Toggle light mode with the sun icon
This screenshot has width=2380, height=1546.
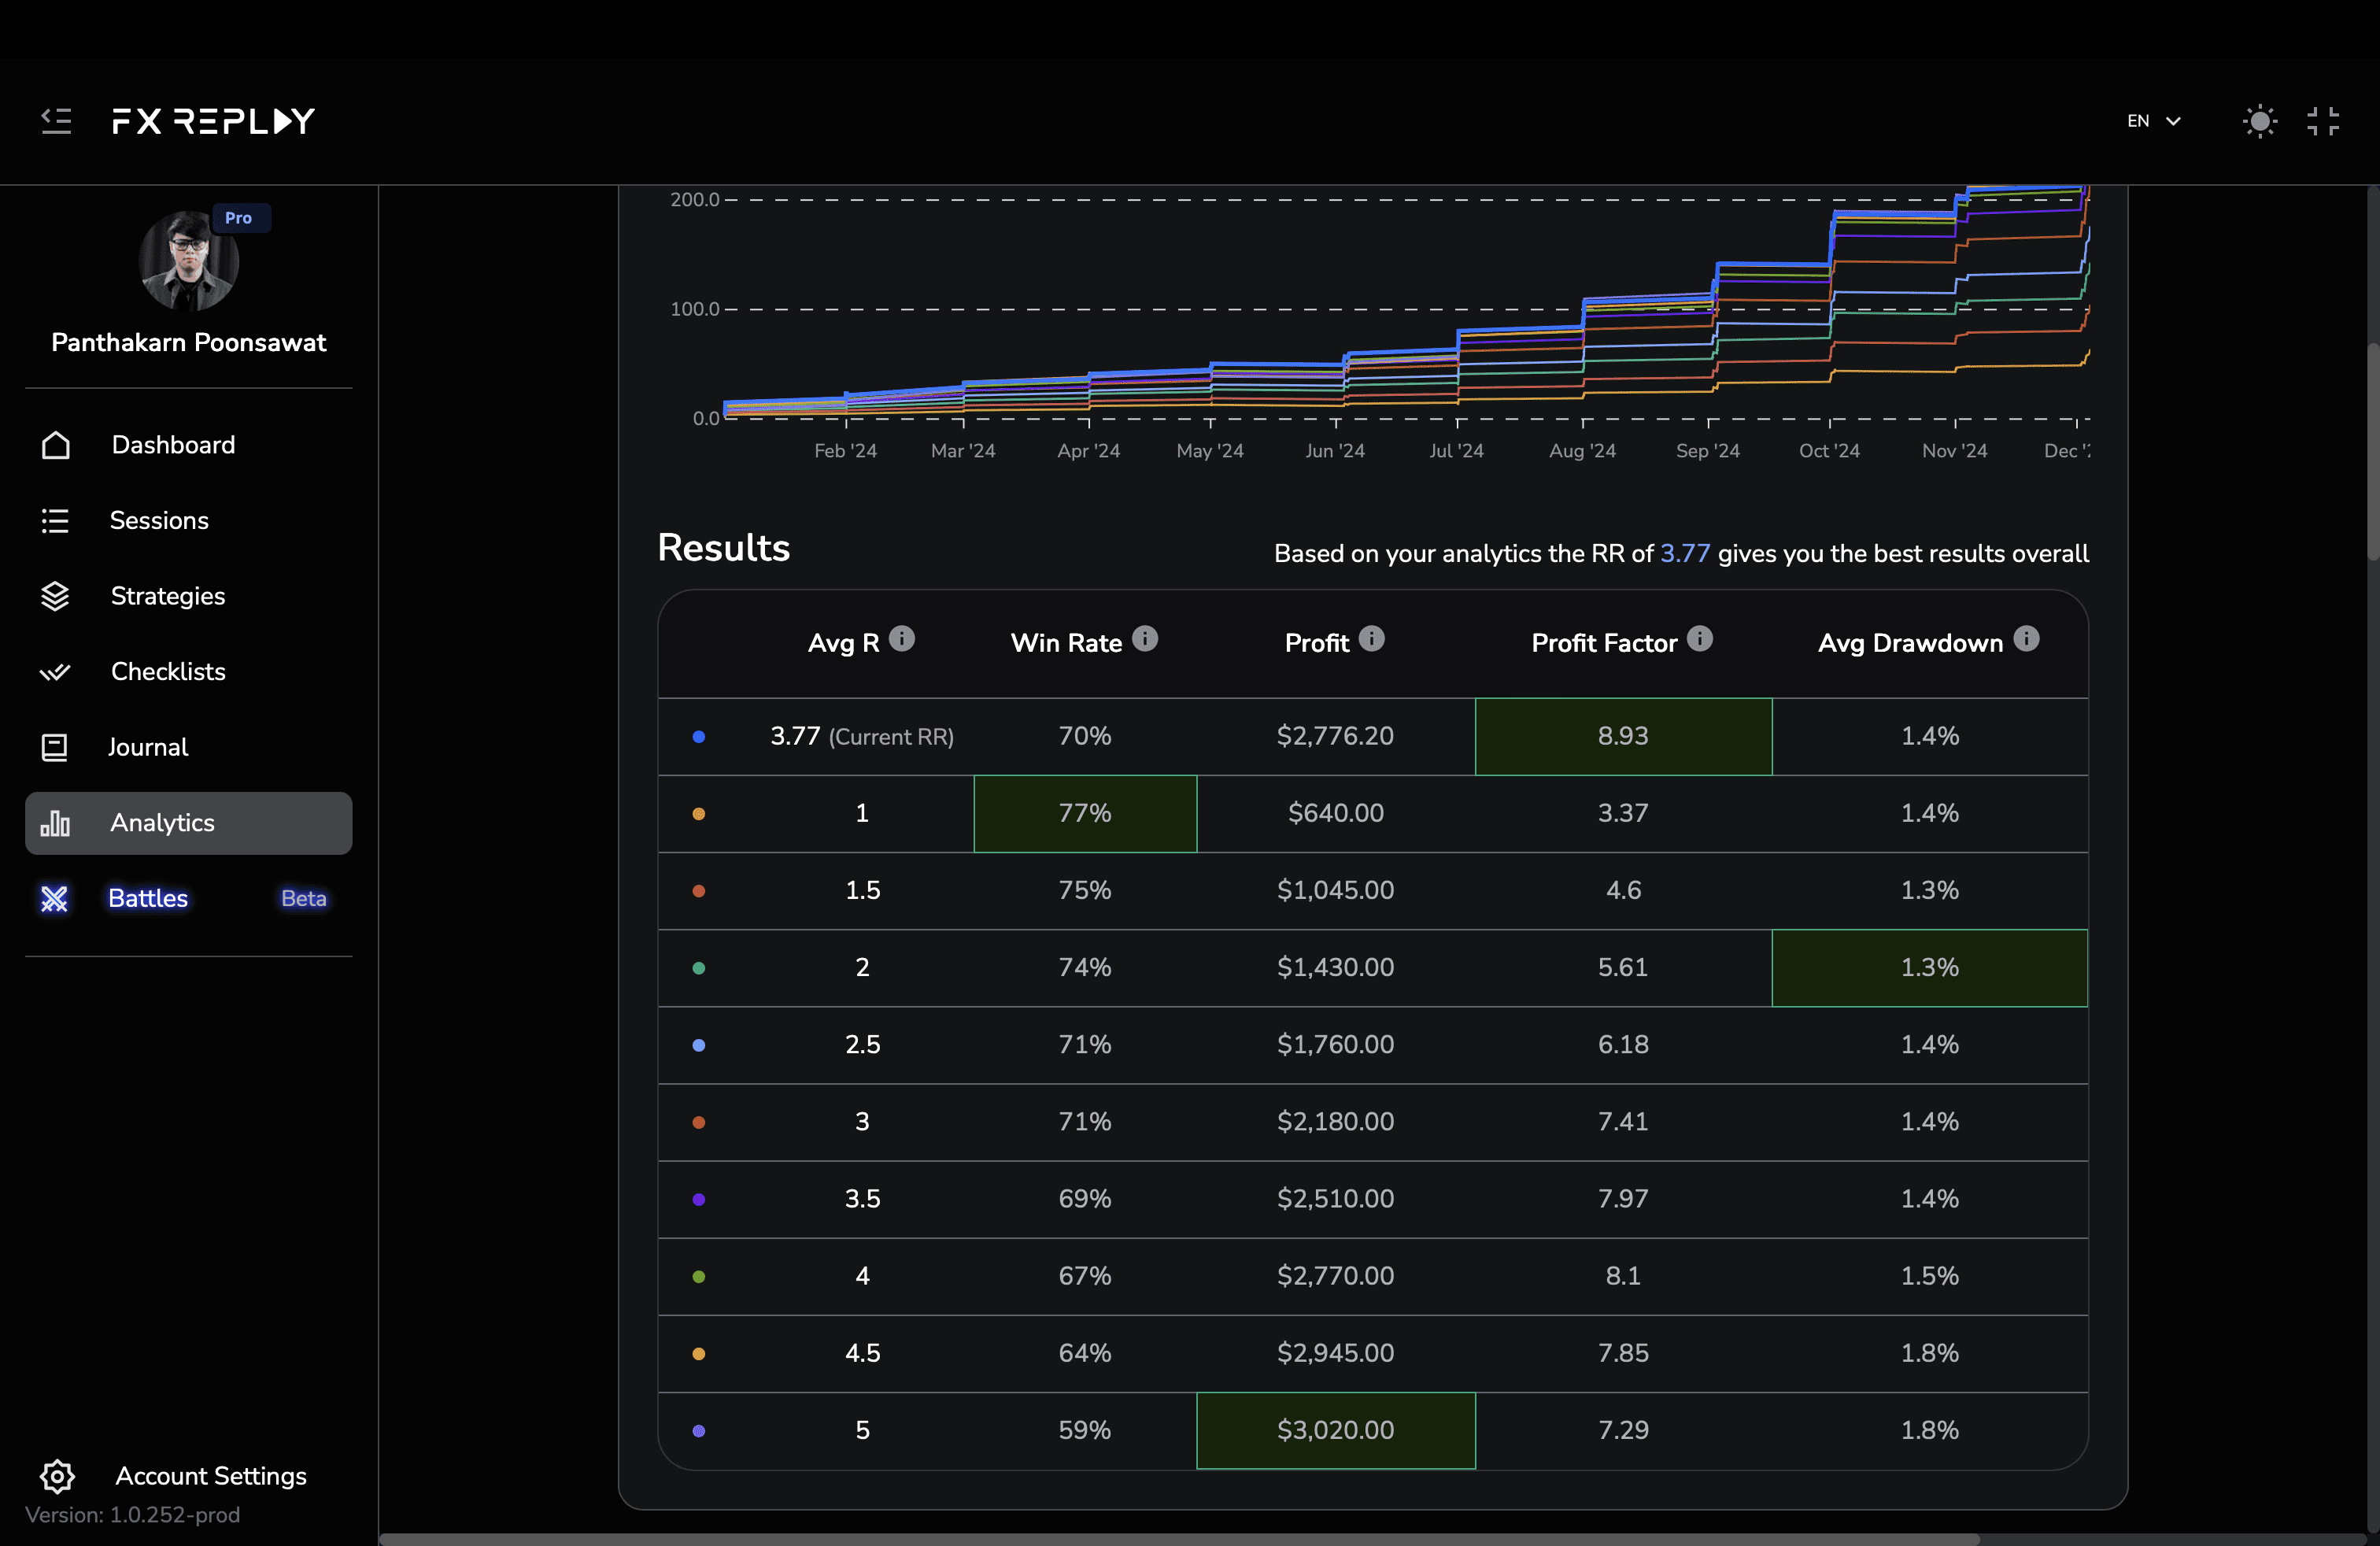tap(2259, 121)
